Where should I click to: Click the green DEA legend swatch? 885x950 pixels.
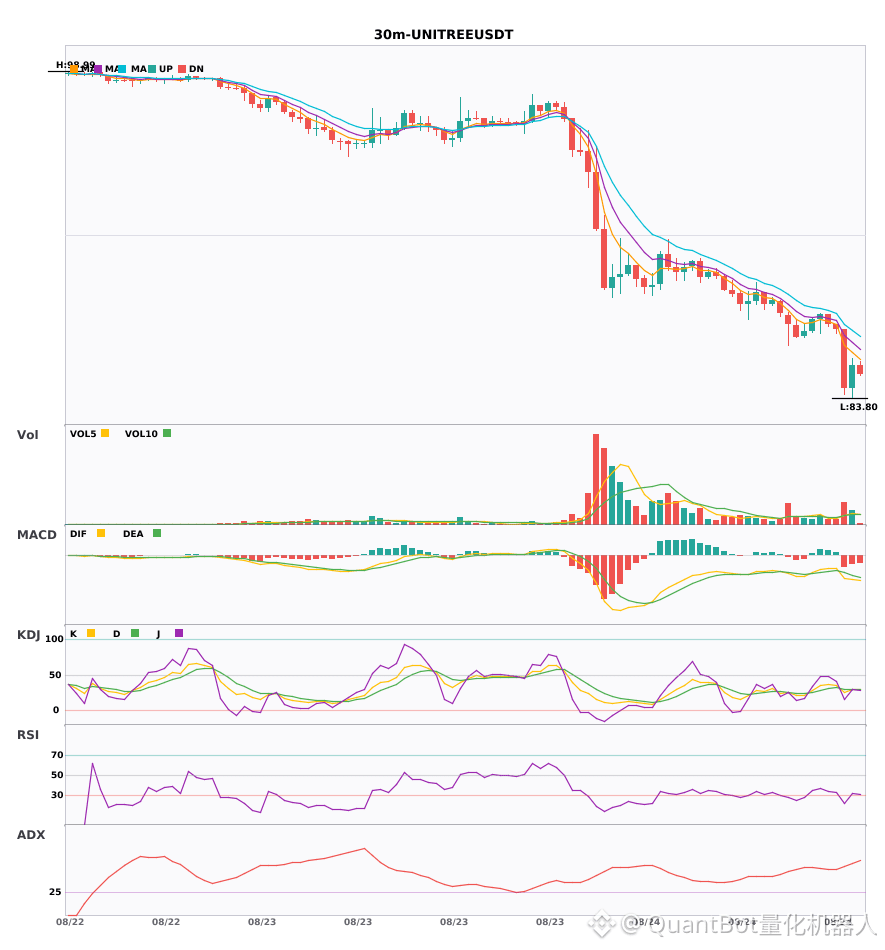pyautogui.click(x=157, y=533)
